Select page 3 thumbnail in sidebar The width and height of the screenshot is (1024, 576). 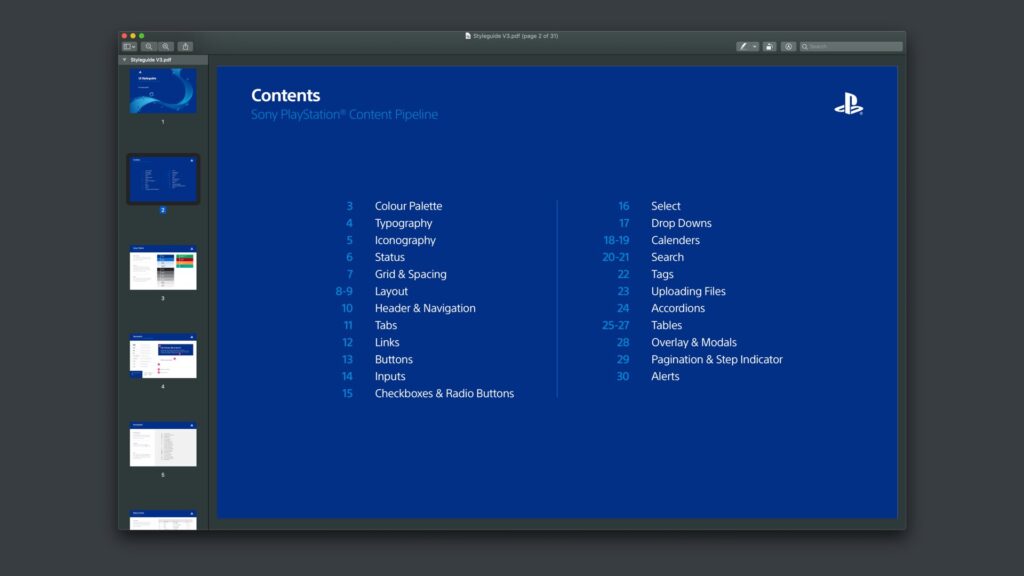pyautogui.click(x=163, y=268)
